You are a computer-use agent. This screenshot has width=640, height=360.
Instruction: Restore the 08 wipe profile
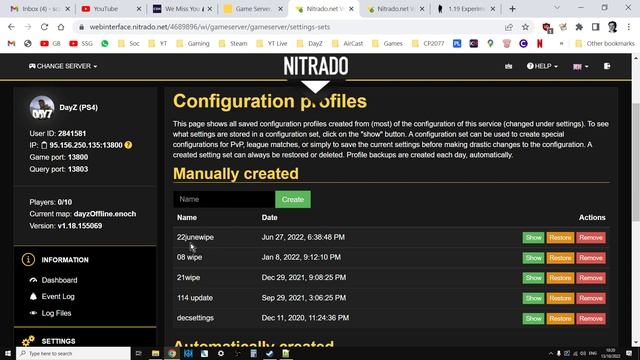tap(560, 258)
